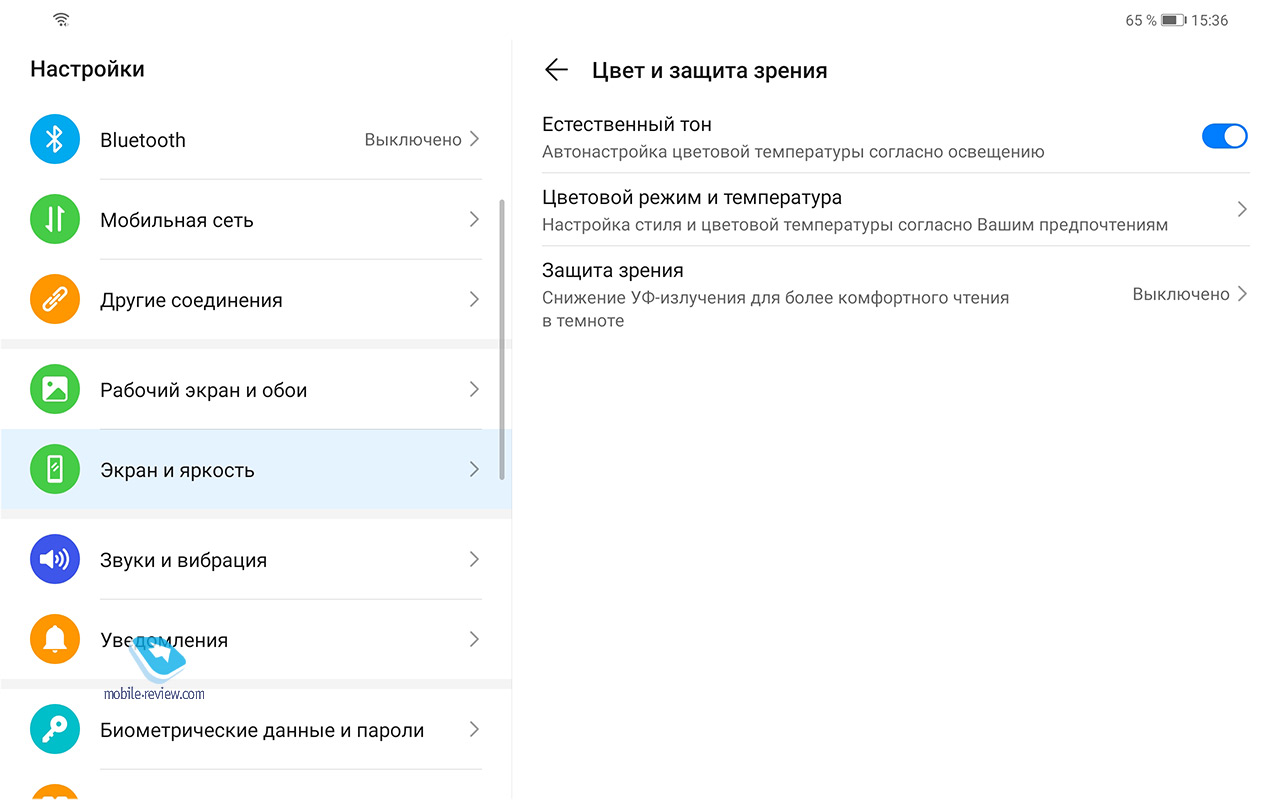Tap the Wi-Fi status icon
This screenshot has height=800, width=1280.
[62, 20]
